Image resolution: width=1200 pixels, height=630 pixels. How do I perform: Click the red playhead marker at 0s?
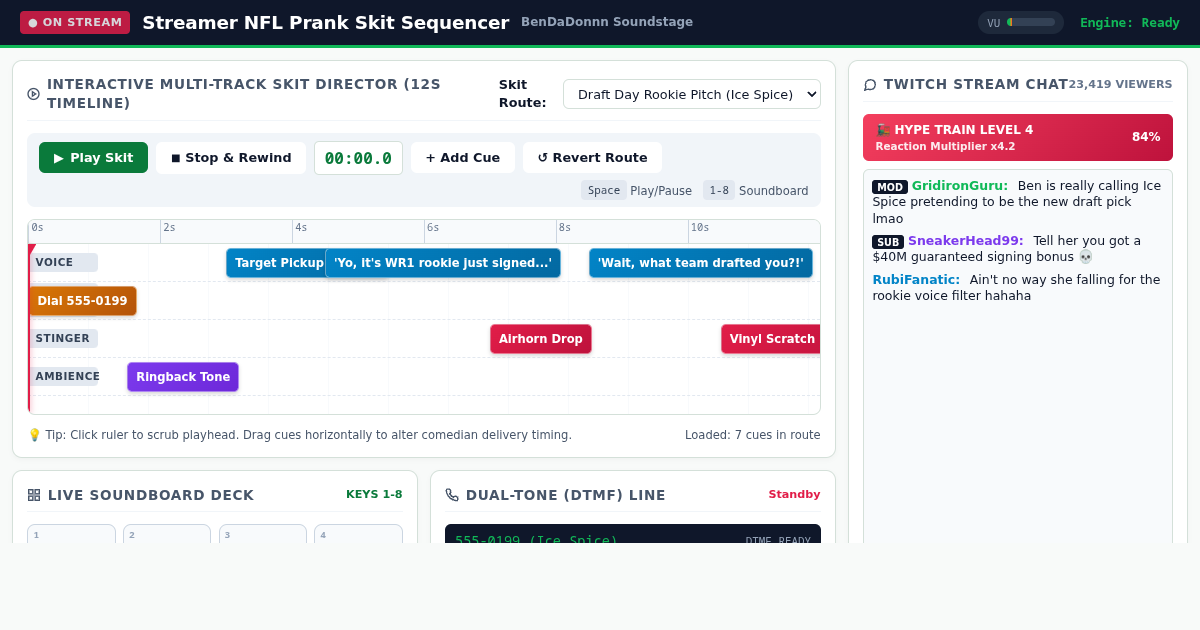(31, 249)
